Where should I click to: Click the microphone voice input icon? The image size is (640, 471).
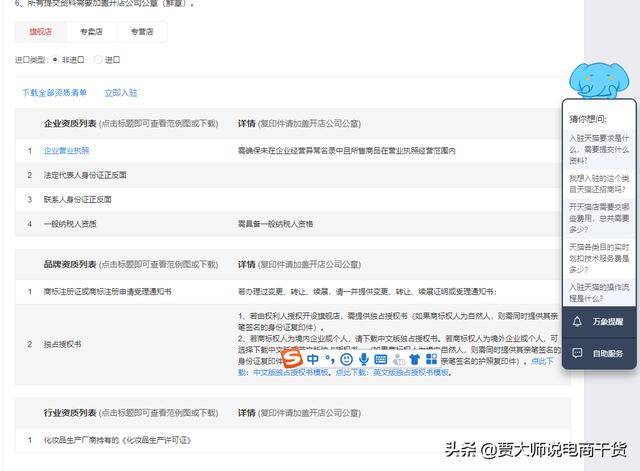click(x=364, y=359)
